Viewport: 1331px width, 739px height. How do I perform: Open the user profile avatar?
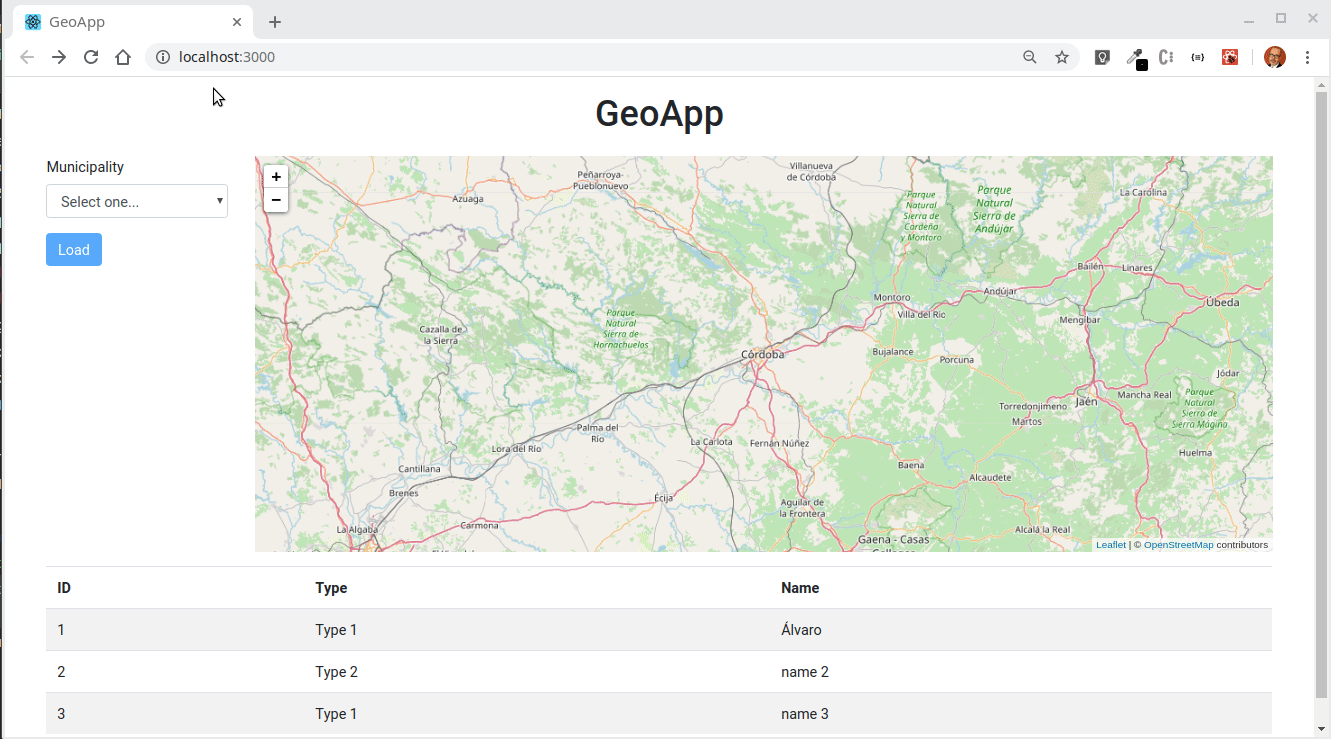[1274, 57]
